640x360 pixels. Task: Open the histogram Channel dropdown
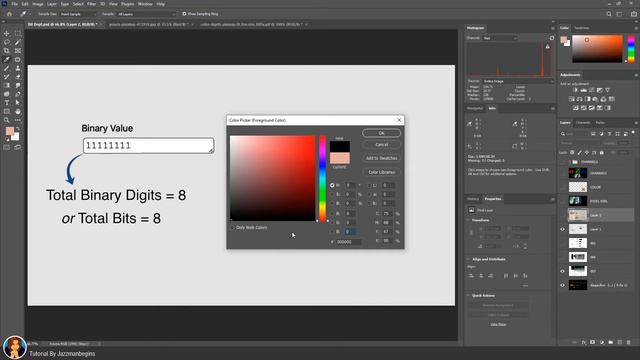coord(500,38)
